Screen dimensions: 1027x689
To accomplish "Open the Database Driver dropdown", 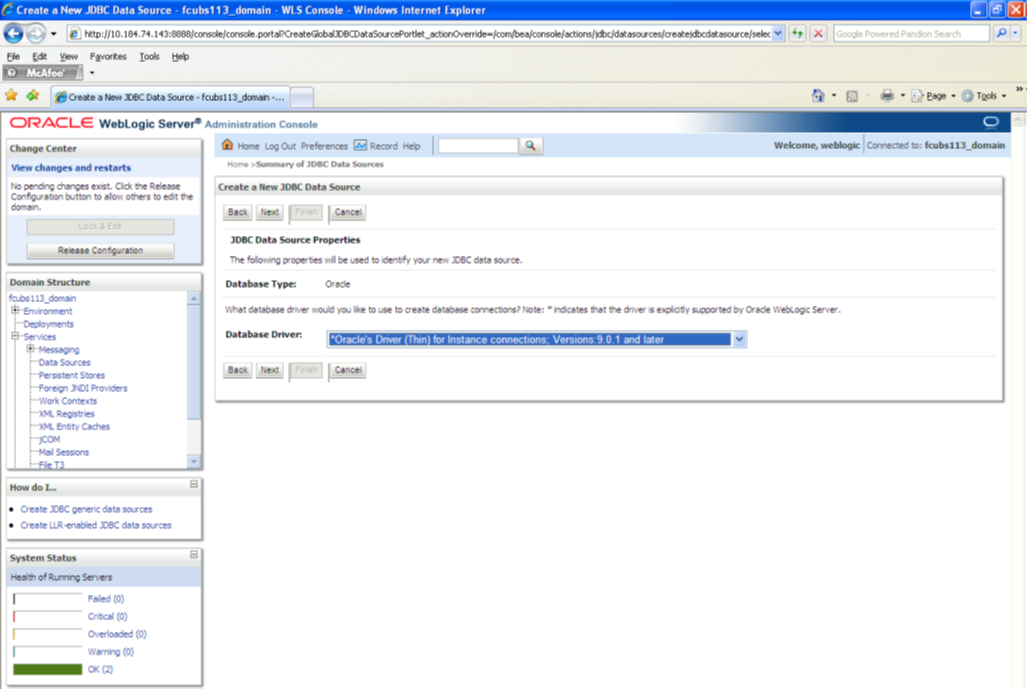I will point(739,339).
